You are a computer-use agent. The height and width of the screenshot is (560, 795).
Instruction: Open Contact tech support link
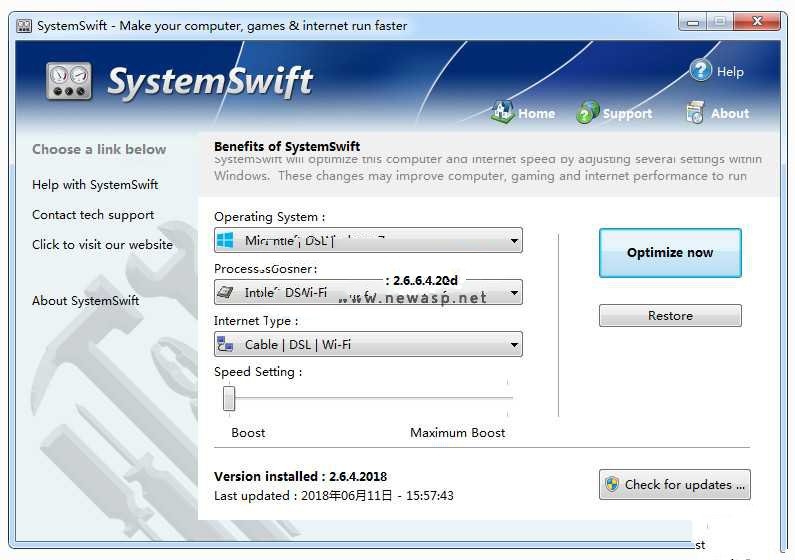tap(93, 215)
